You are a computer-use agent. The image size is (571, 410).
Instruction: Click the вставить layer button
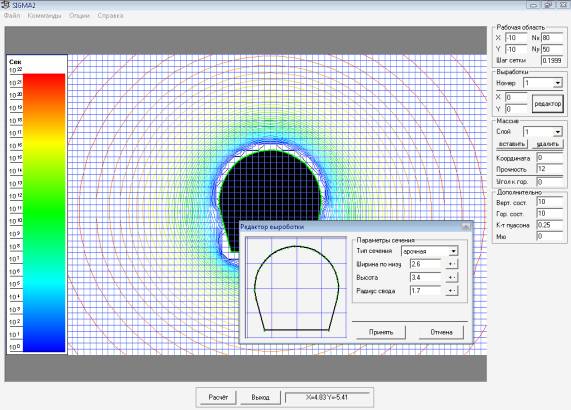coord(512,144)
